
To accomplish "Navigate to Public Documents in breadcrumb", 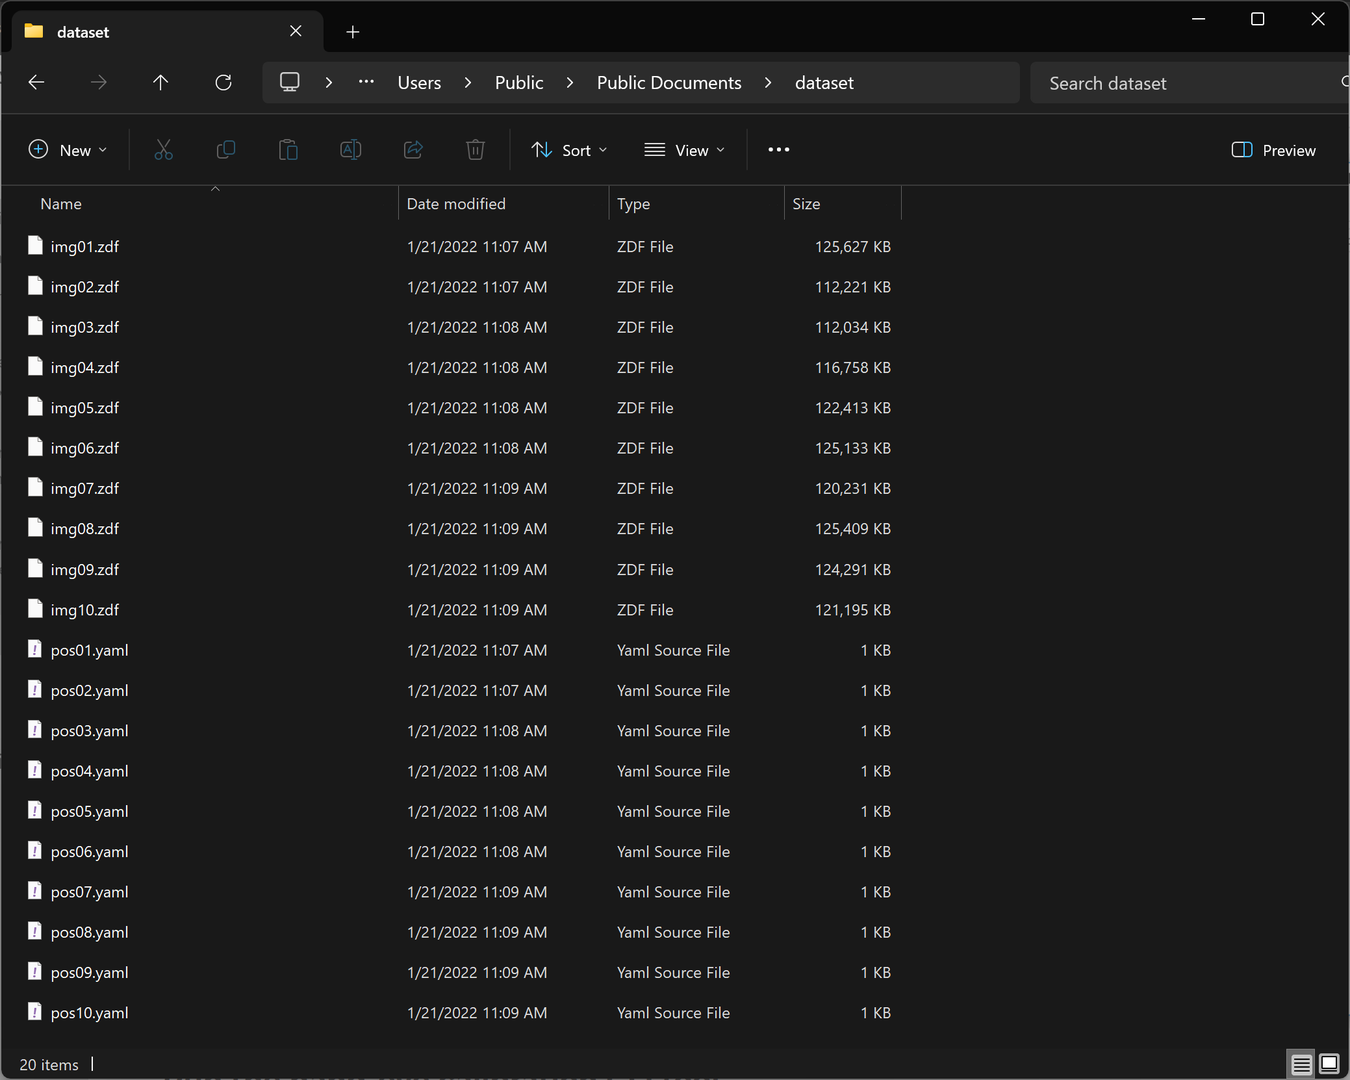I will [669, 83].
